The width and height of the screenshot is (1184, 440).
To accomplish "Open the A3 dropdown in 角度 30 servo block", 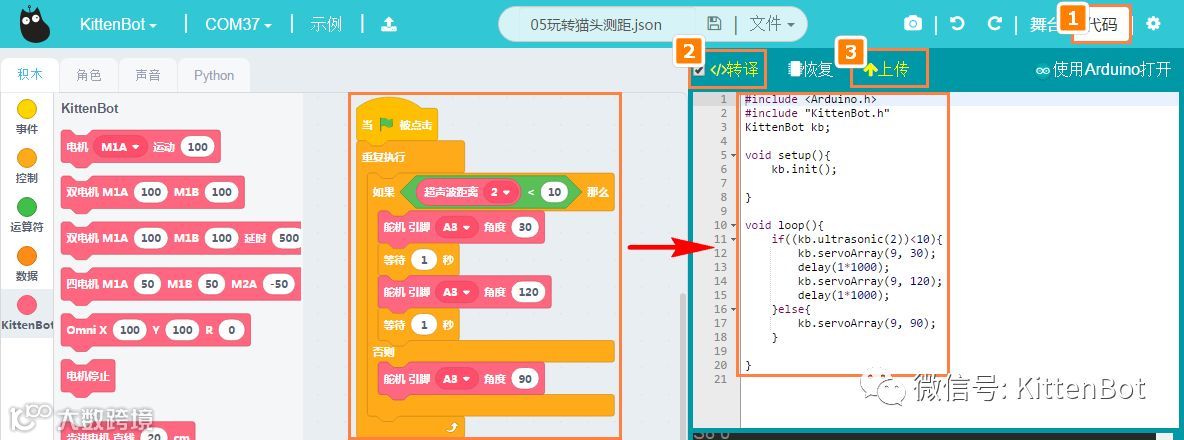I will [x=456, y=227].
